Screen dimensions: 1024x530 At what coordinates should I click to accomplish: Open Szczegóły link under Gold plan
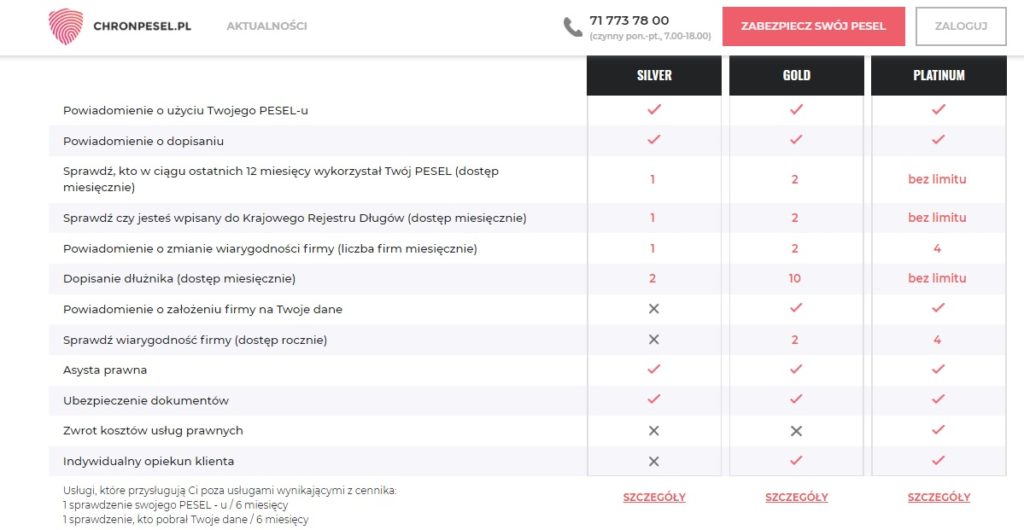(797, 497)
